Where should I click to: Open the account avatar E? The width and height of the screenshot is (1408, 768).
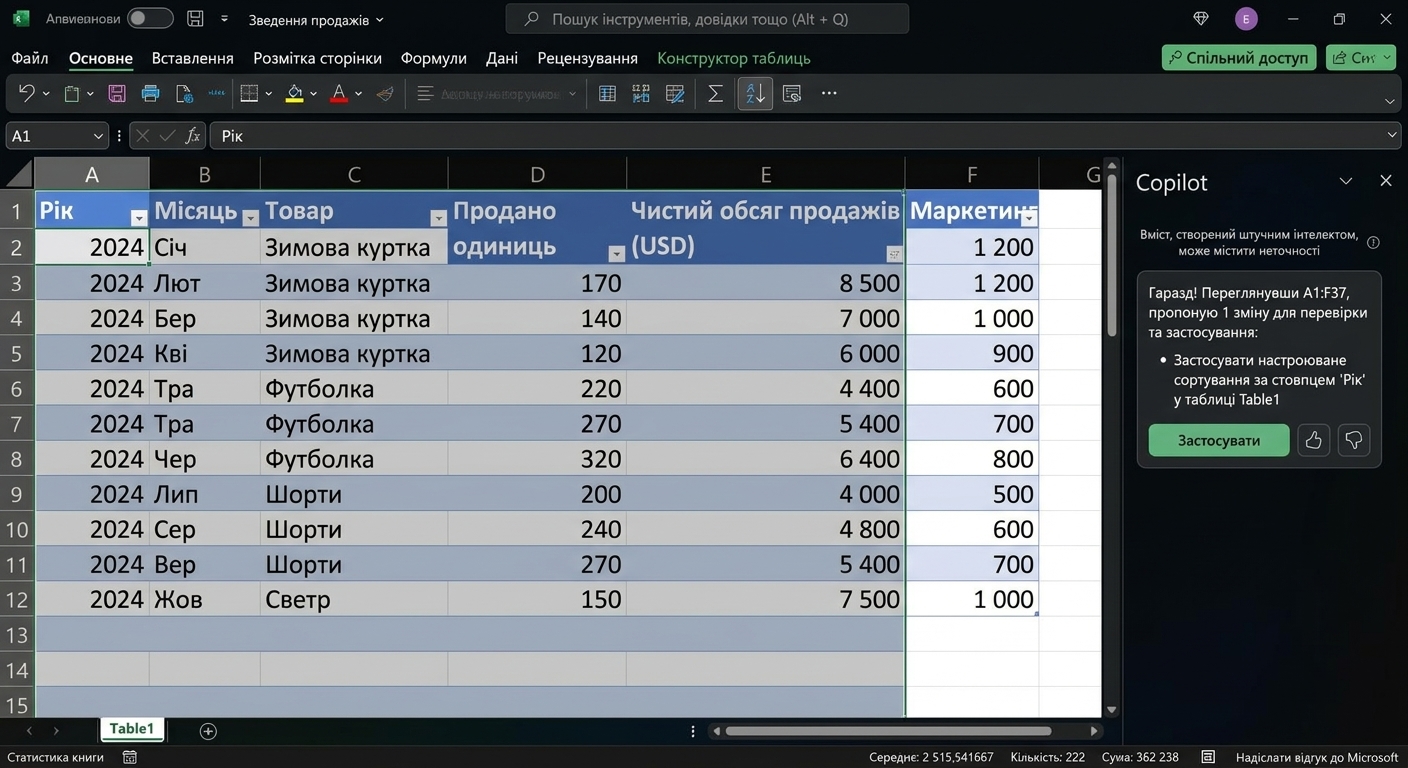pyautogui.click(x=1246, y=19)
